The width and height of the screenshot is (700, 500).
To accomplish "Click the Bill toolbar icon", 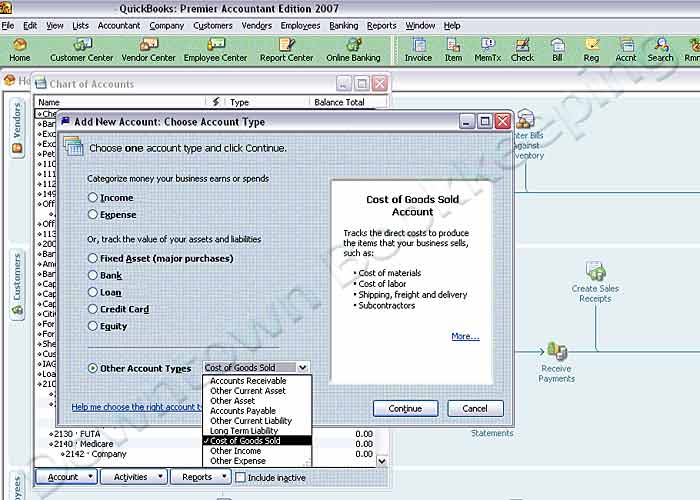I will point(557,50).
